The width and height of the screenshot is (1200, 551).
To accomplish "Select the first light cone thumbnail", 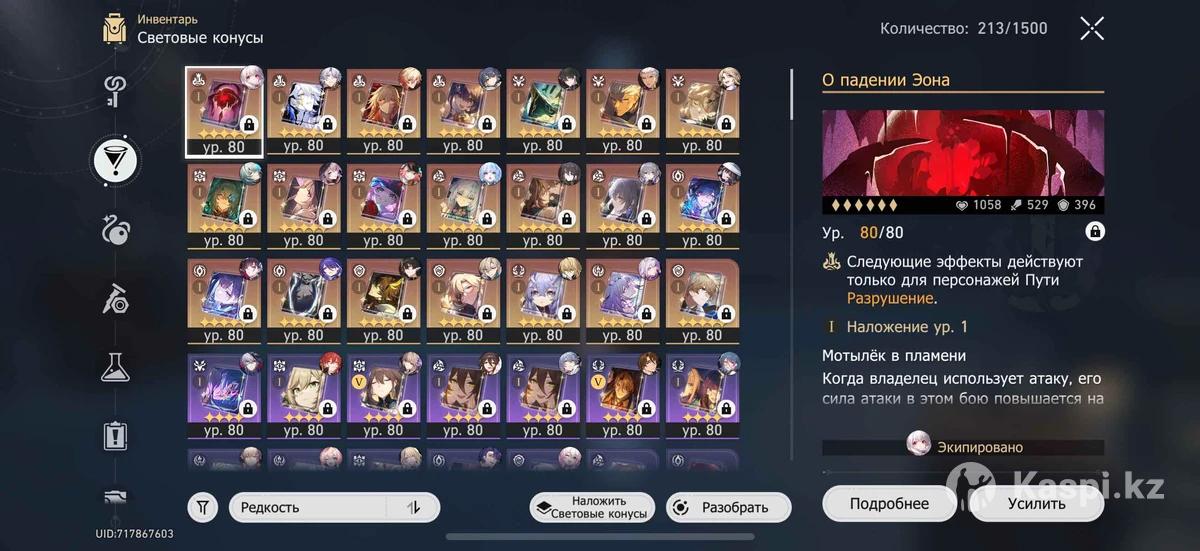I will (x=224, y=112).
